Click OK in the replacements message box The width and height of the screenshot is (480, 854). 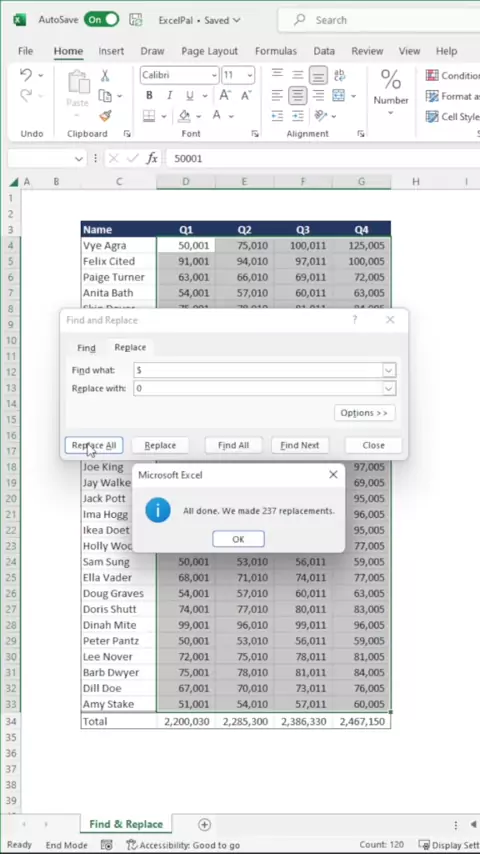[239, 539]
